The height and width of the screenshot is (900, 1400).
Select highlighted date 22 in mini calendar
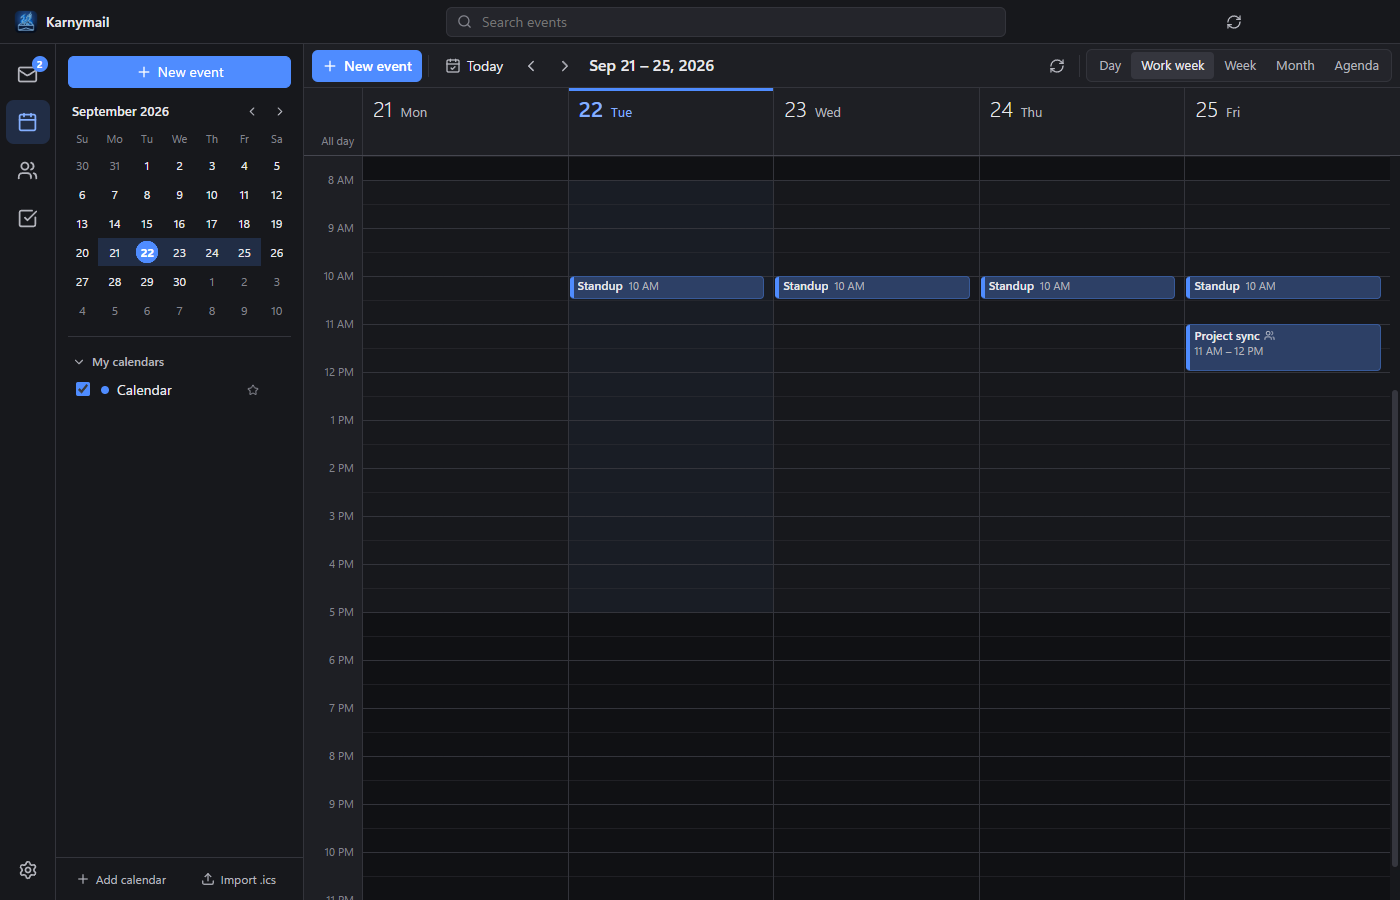point(147,253)
